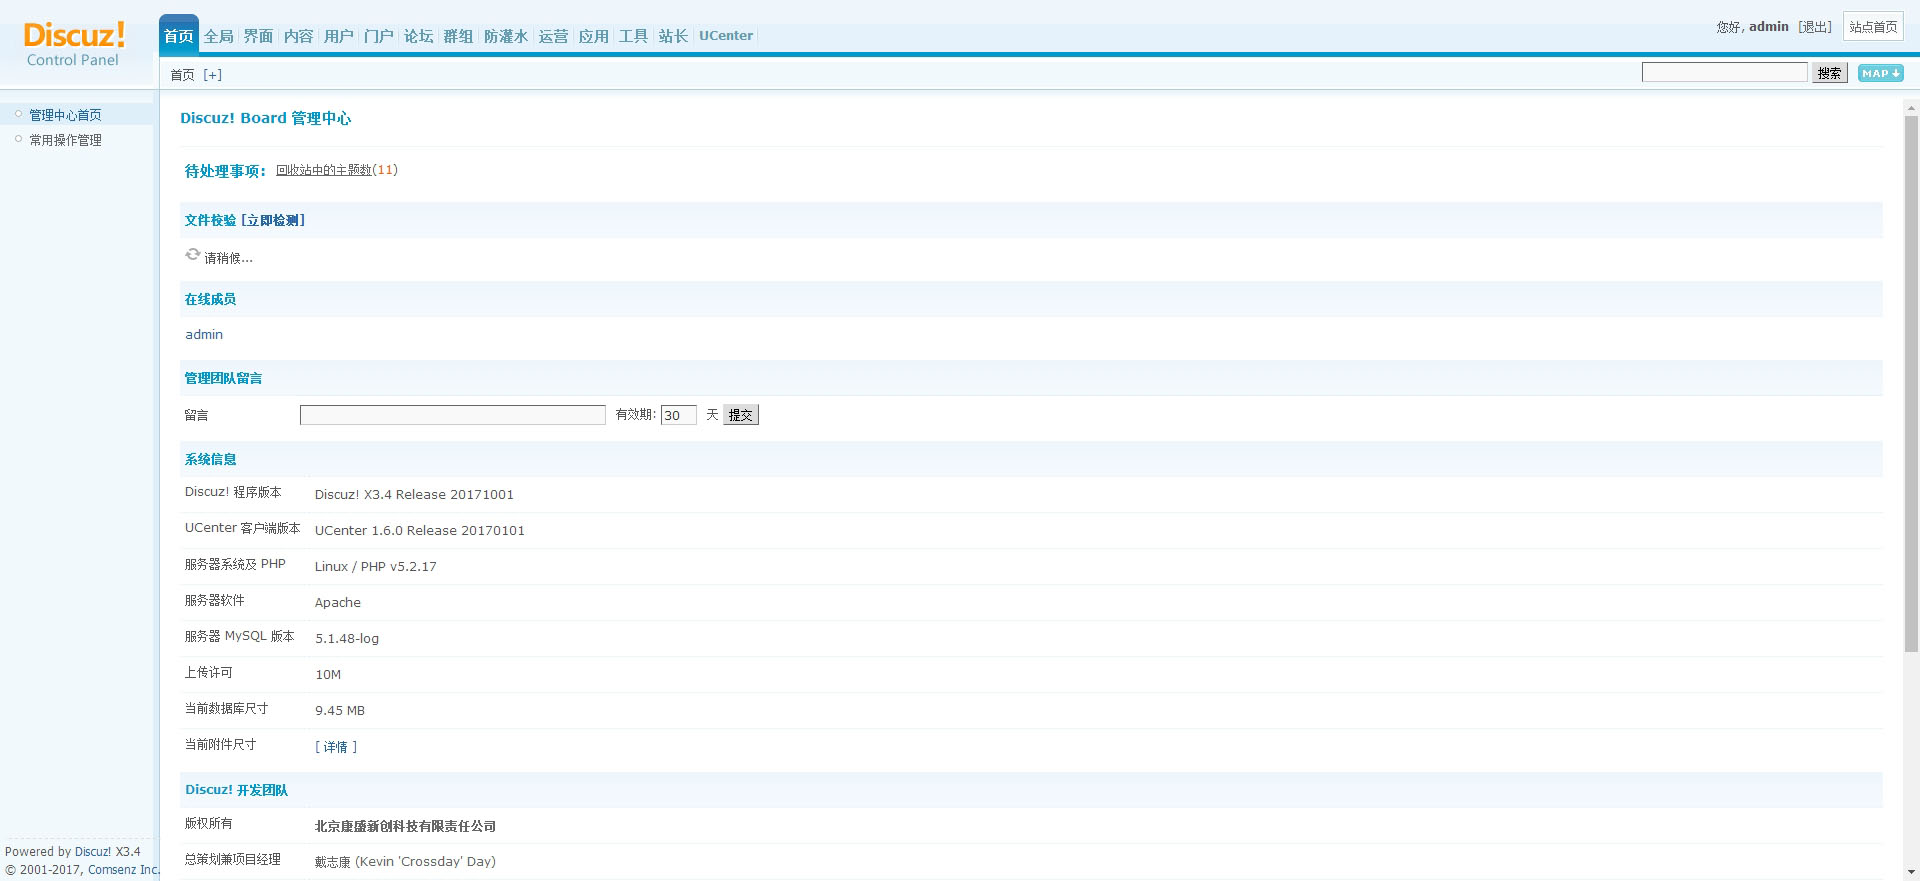Image resolution: width=1920 pixels, height=881 pixels.
Task: Open the 全局 menu
Action: (x=219, y=36)
